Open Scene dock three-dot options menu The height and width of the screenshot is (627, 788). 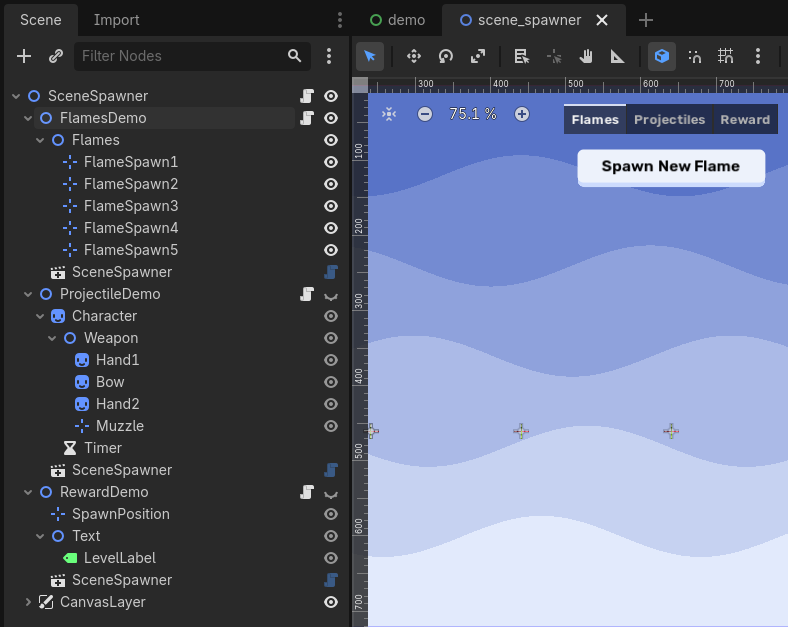coord(329,56)
